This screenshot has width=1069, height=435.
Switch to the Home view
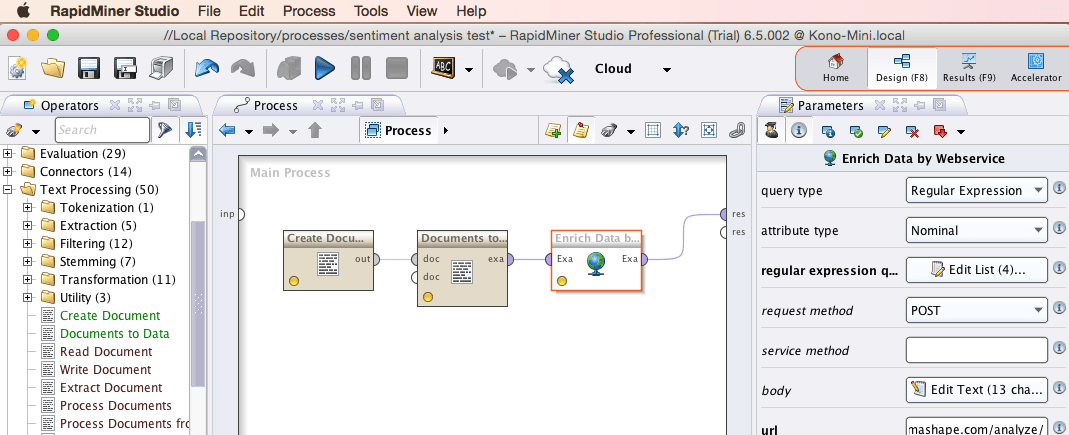835,68
